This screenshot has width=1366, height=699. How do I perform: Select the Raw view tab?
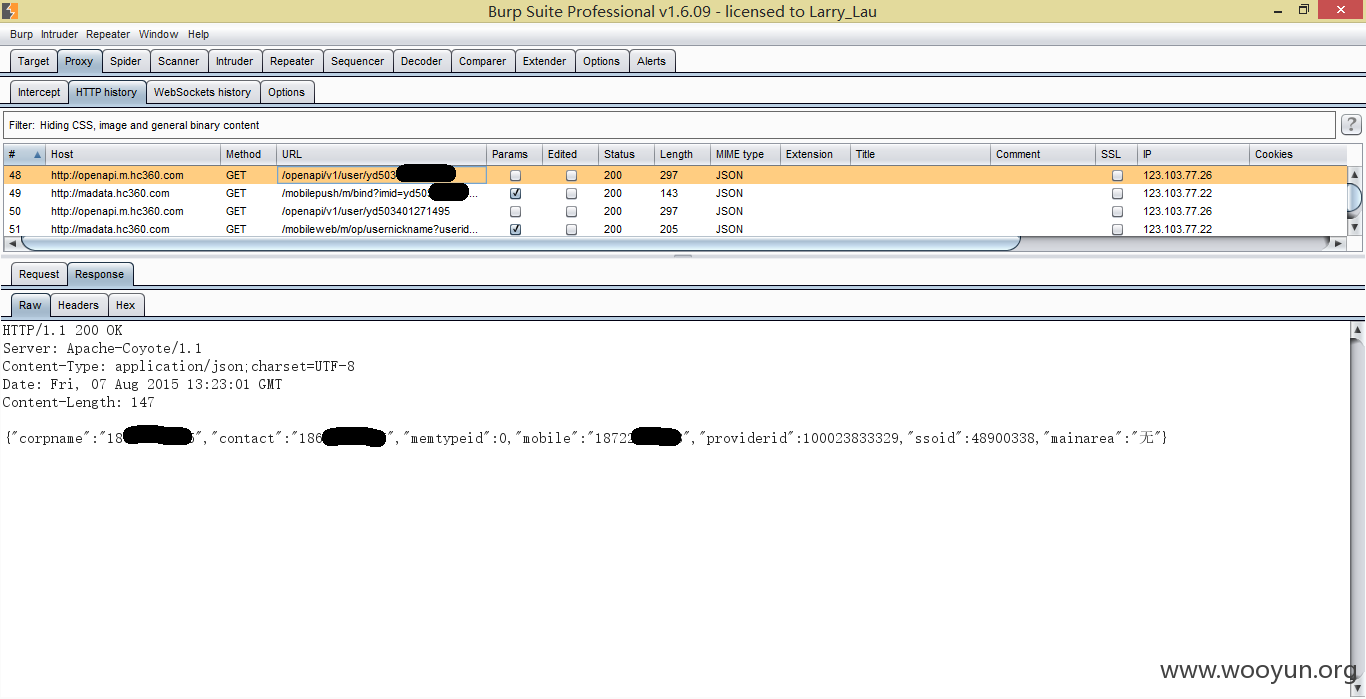30,305
